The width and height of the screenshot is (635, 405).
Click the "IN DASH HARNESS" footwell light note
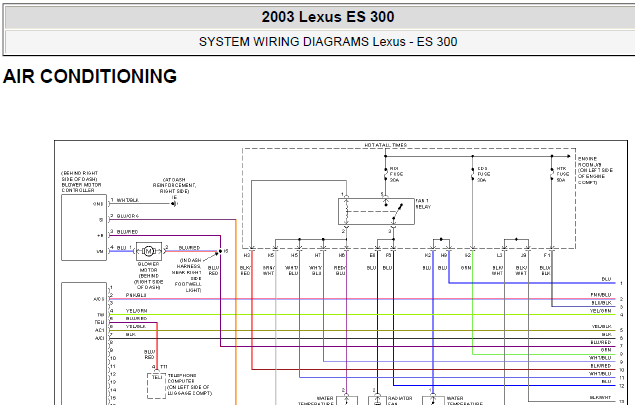tap(188, 275)
